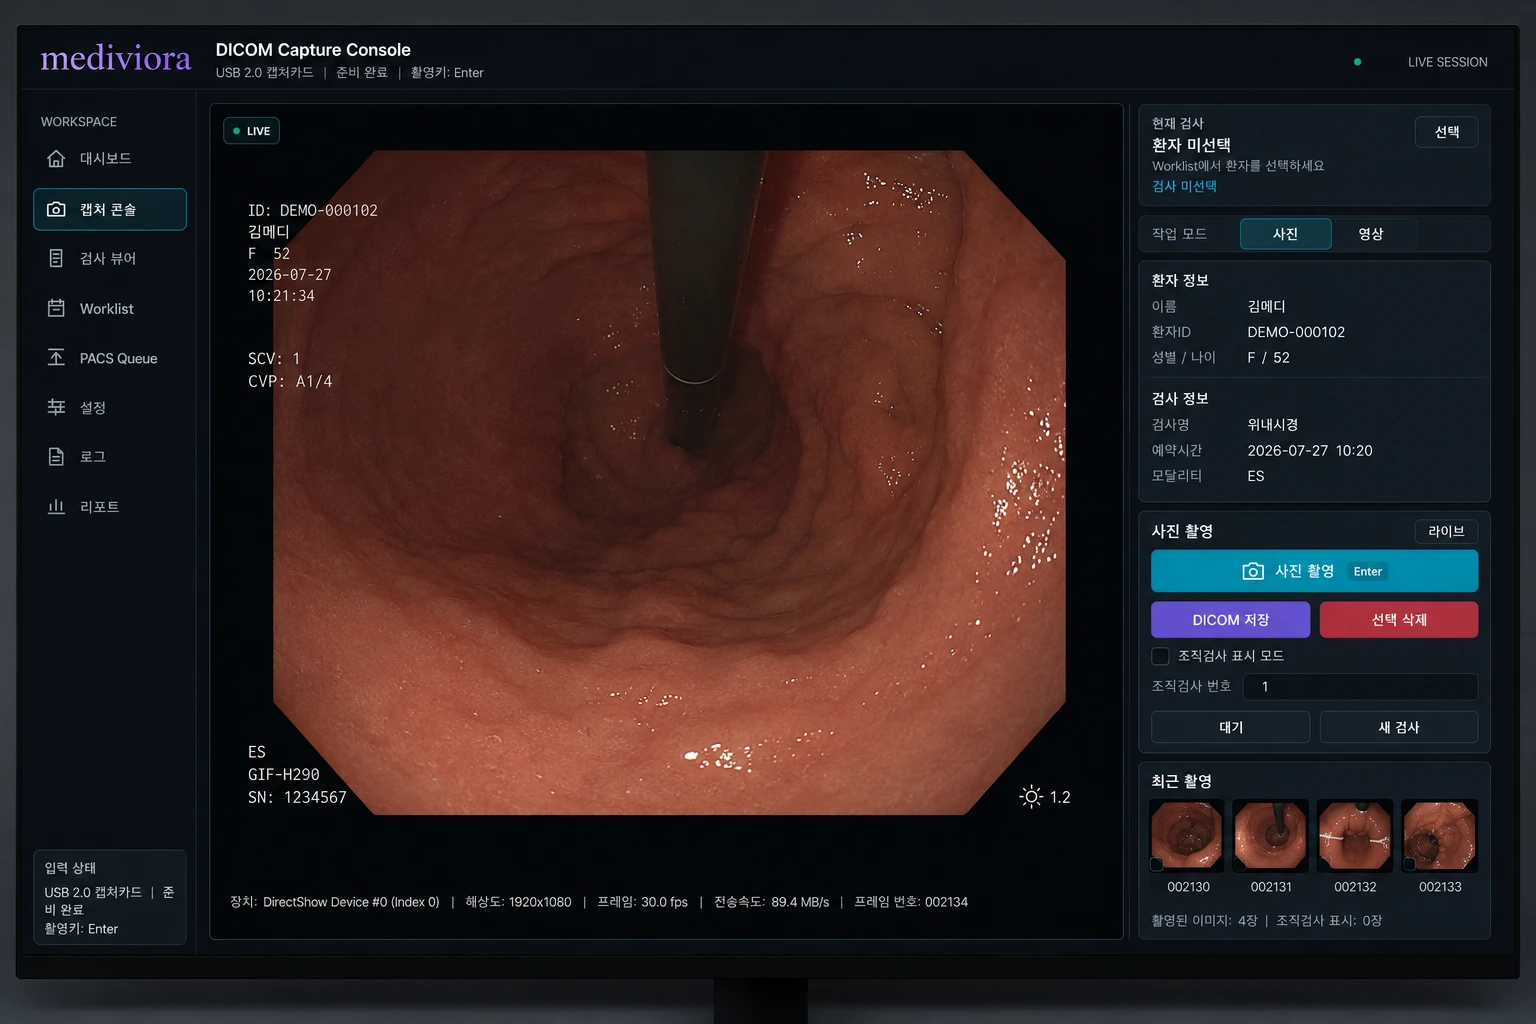Click the live endoscopy video frame
Viewport: 1536px width, 1024px height.
pyautogui.click(x=668, y=482)
